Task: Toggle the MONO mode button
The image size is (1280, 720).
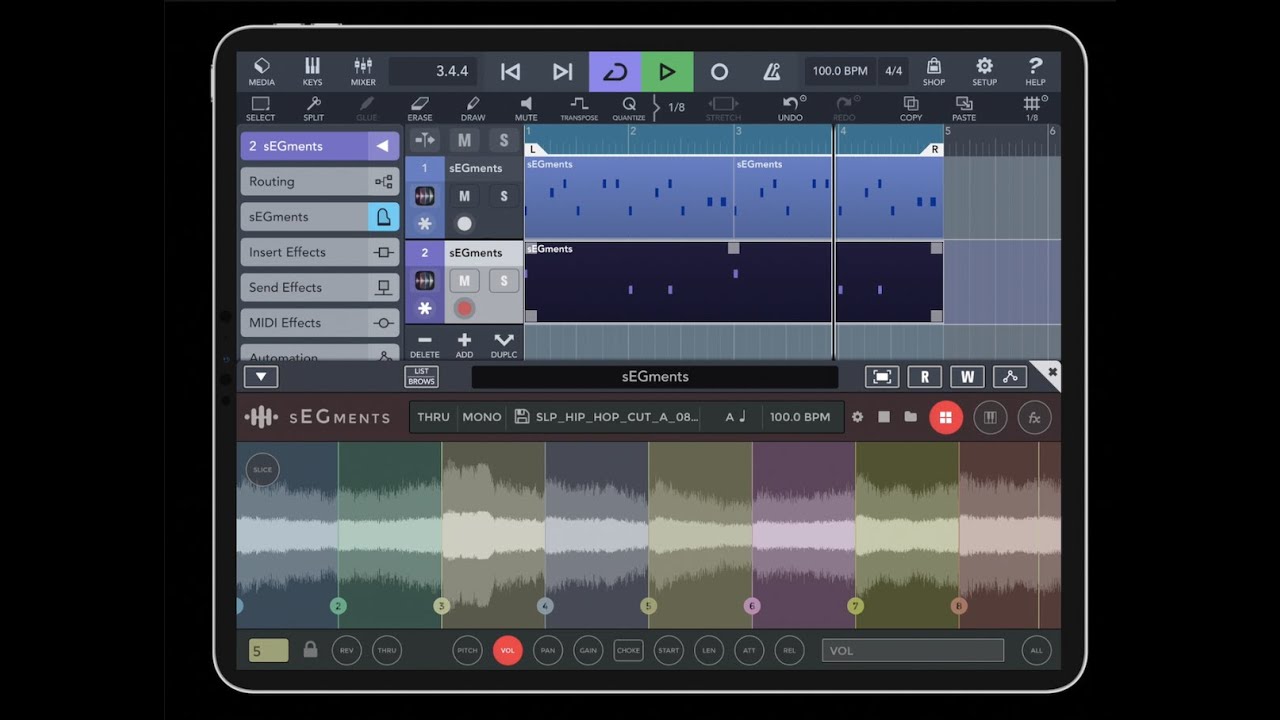Action: click(x=481, y=417)
